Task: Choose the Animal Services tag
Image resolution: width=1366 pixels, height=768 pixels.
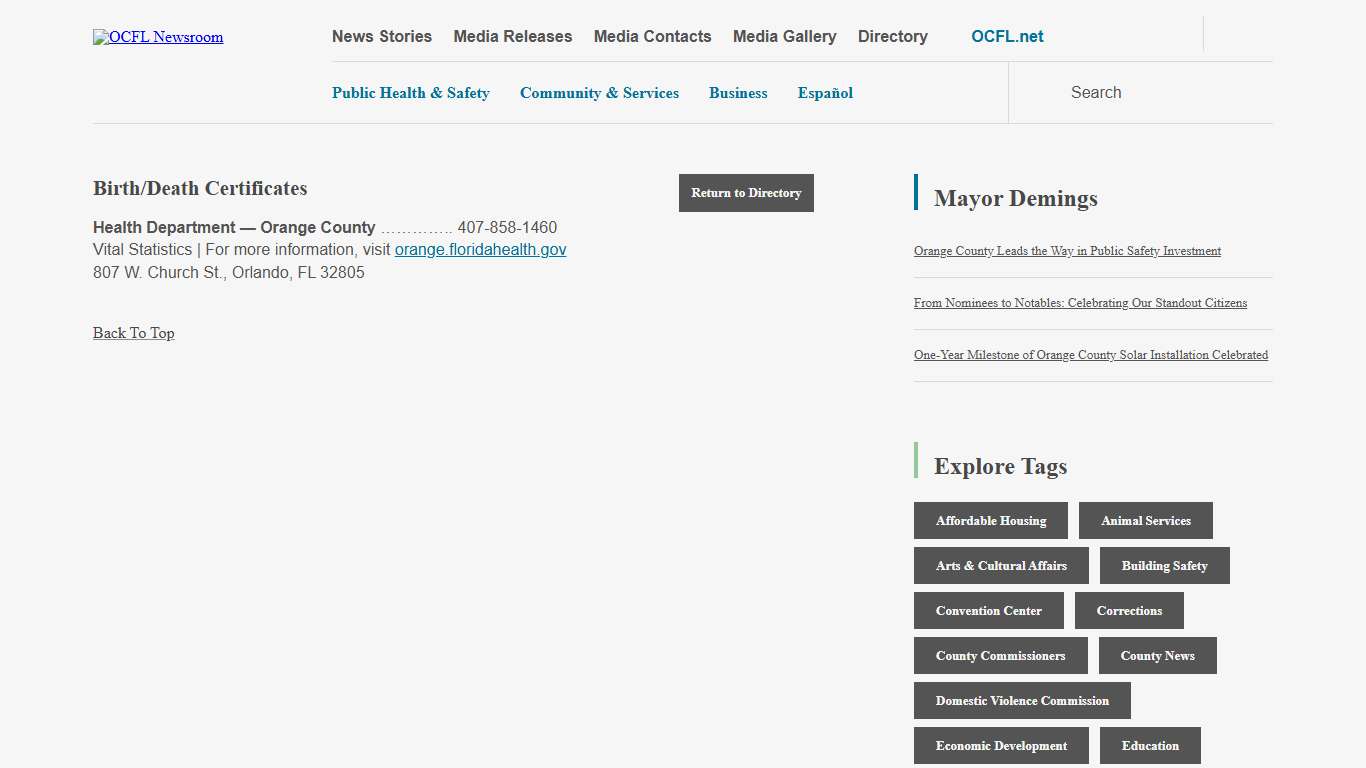Action: tap(1145, 521)
